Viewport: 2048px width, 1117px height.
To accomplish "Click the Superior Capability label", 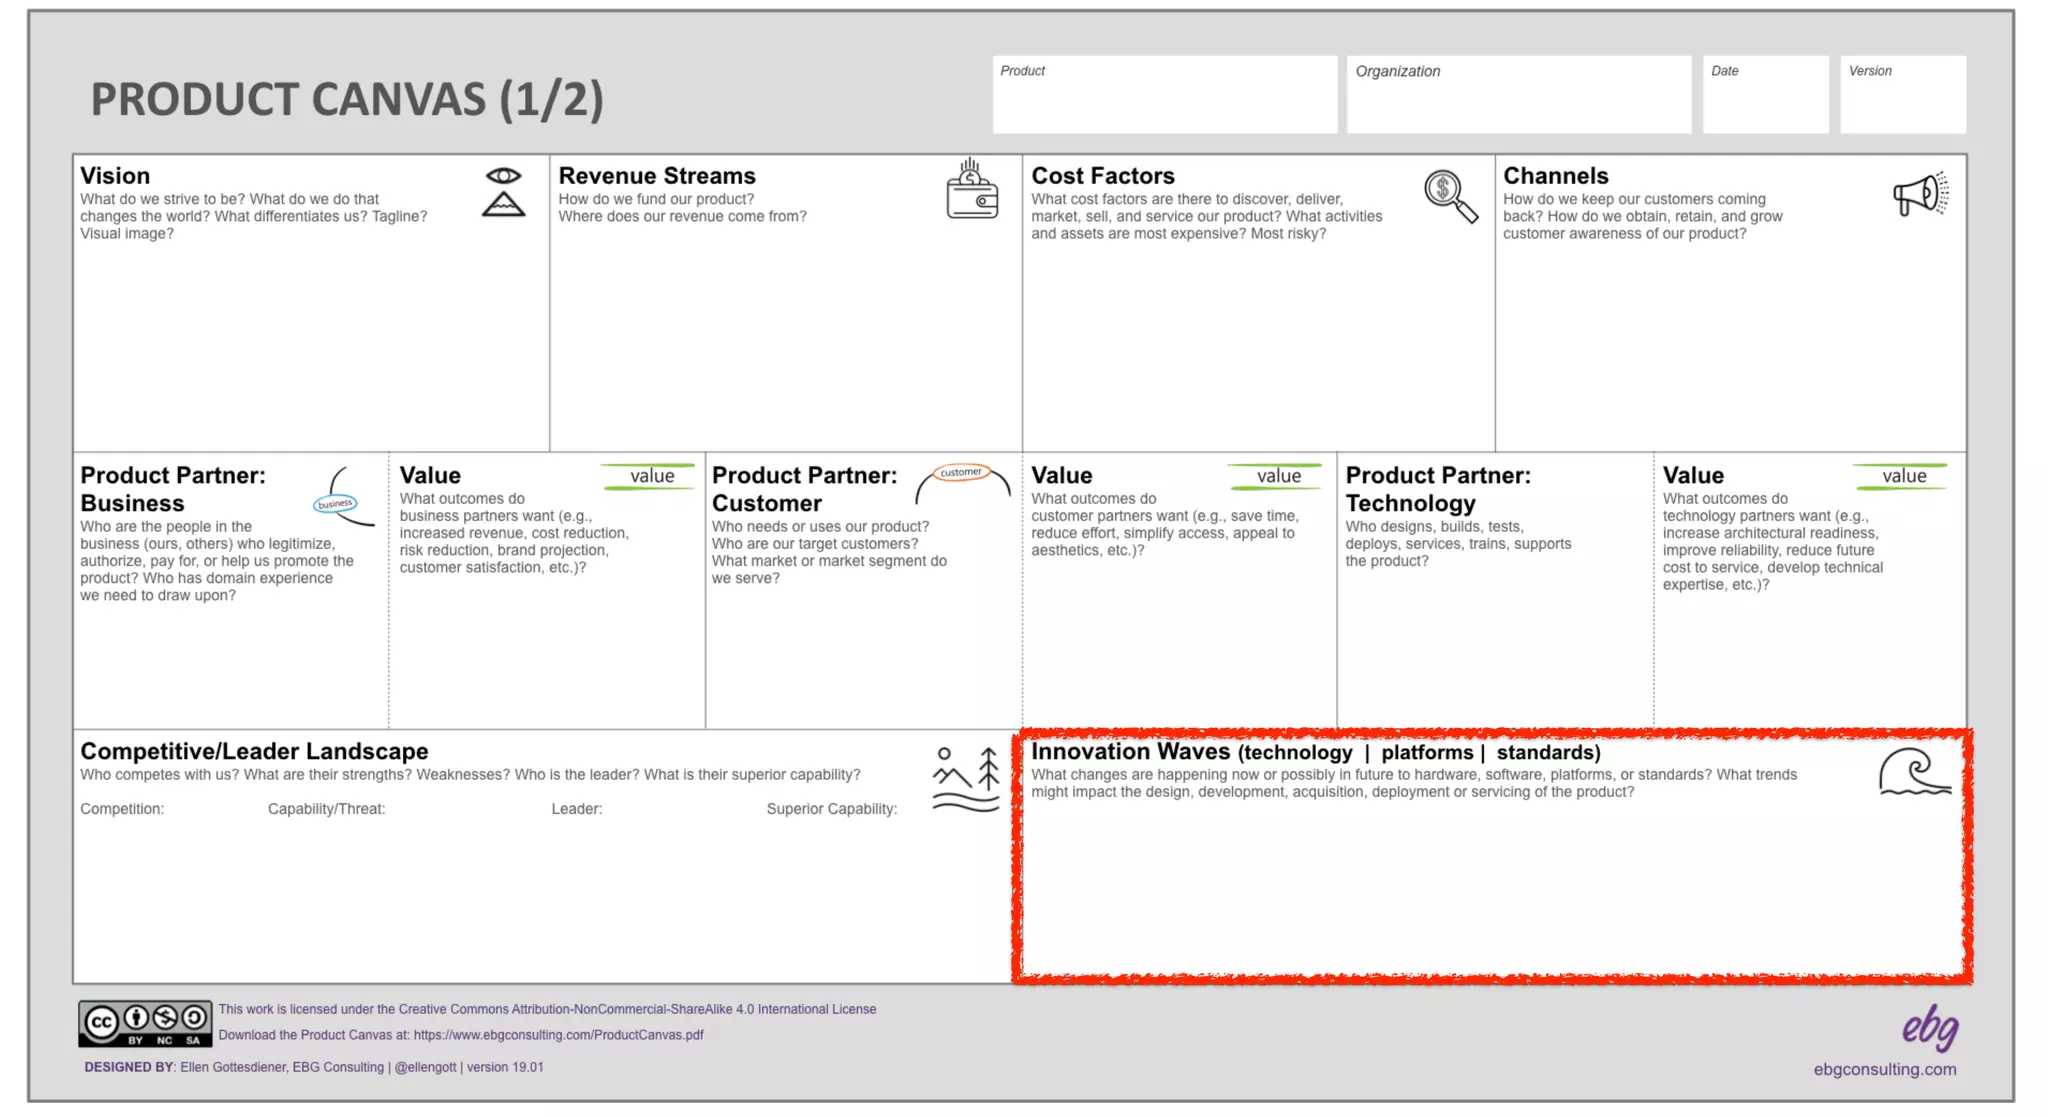I will (831, 809).
